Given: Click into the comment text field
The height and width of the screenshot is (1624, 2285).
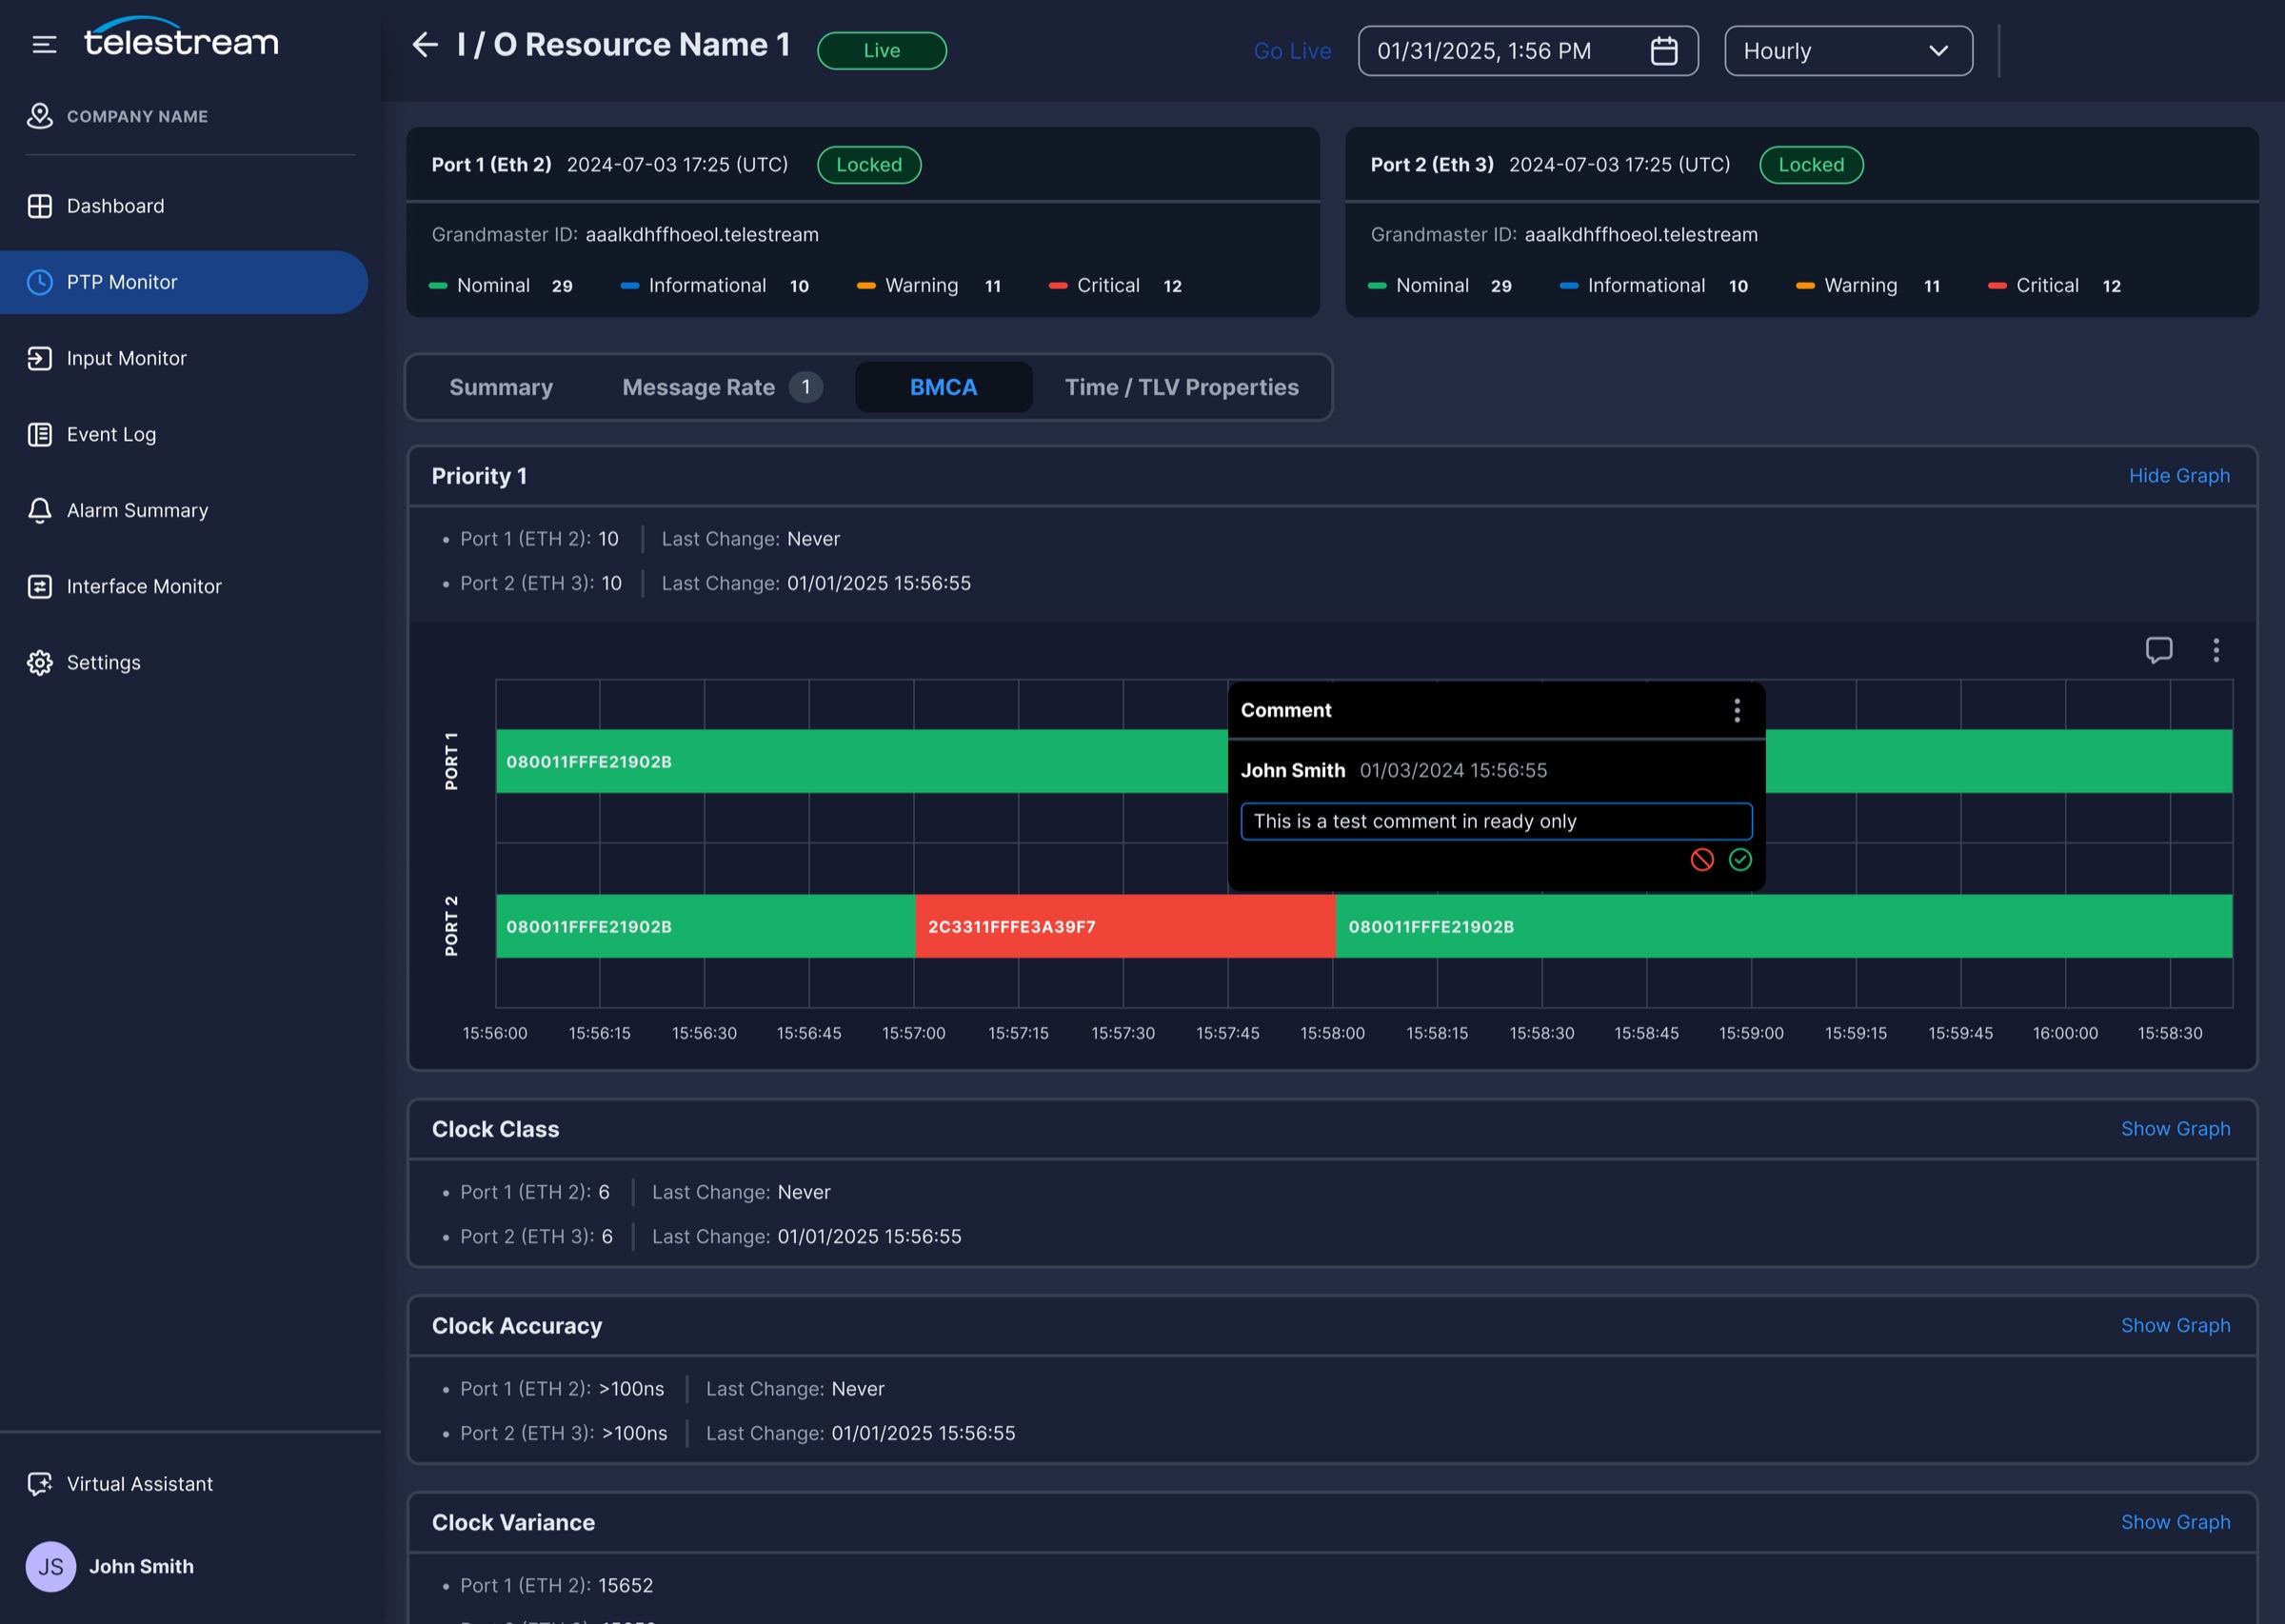Looking at the screenshot, I should point(1496,822).
